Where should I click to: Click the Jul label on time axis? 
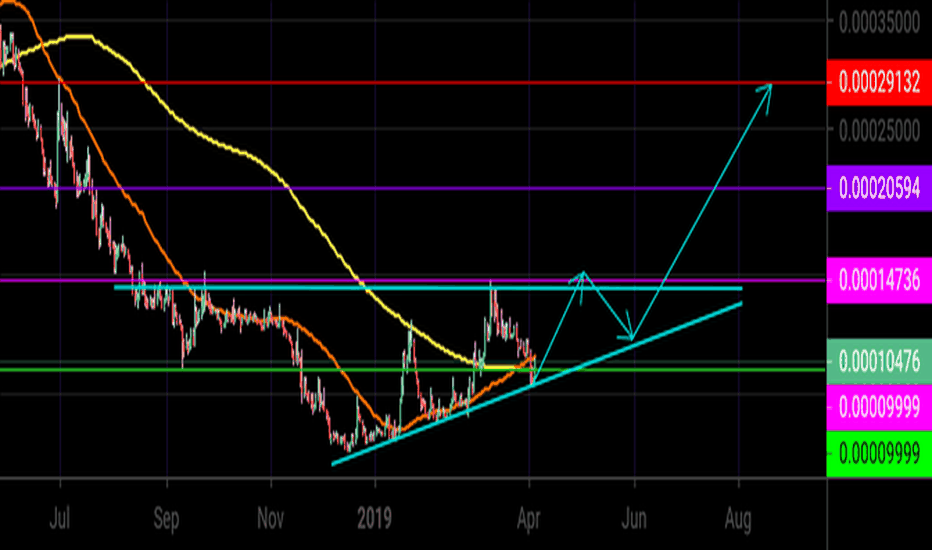(x=59, y=519)
